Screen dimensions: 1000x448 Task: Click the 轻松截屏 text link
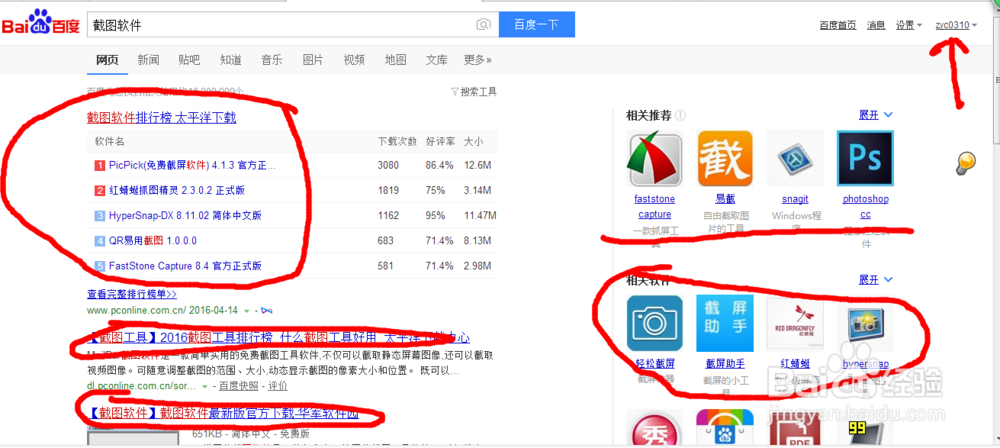(x=654, y=364)
